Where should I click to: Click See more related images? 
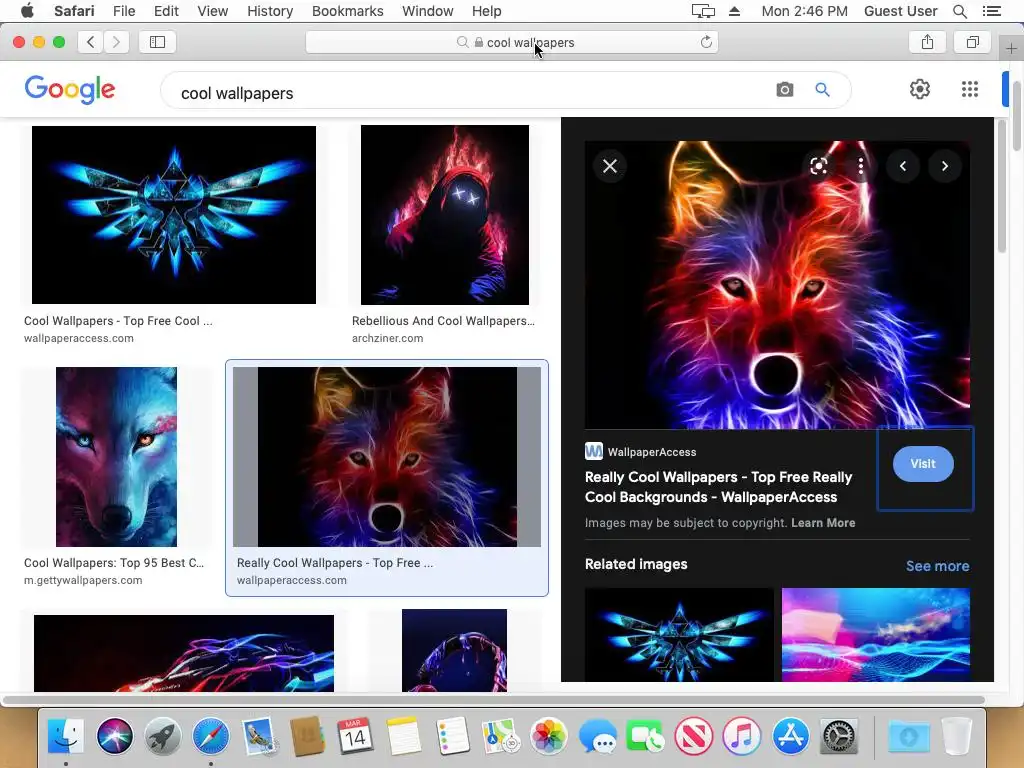tap(937, 566)
